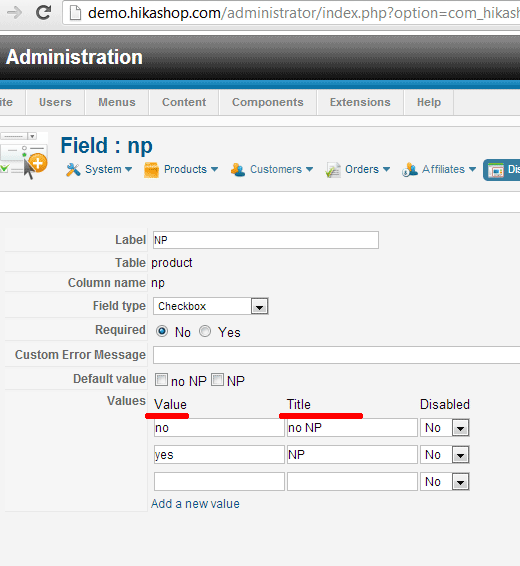The width and height of the screenshot is (520, 566).
Task: Click the browser forward arrow
Action: (14, 13)
